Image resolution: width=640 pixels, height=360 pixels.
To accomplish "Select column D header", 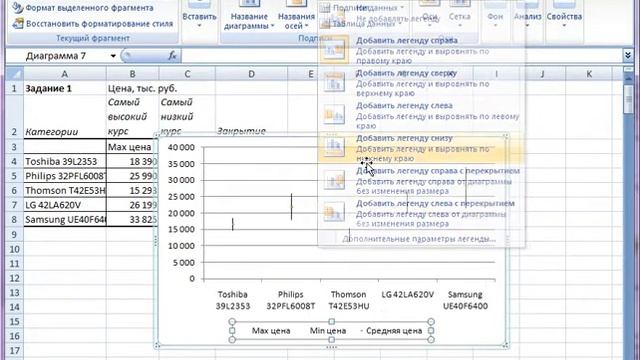I will (251, 74).
